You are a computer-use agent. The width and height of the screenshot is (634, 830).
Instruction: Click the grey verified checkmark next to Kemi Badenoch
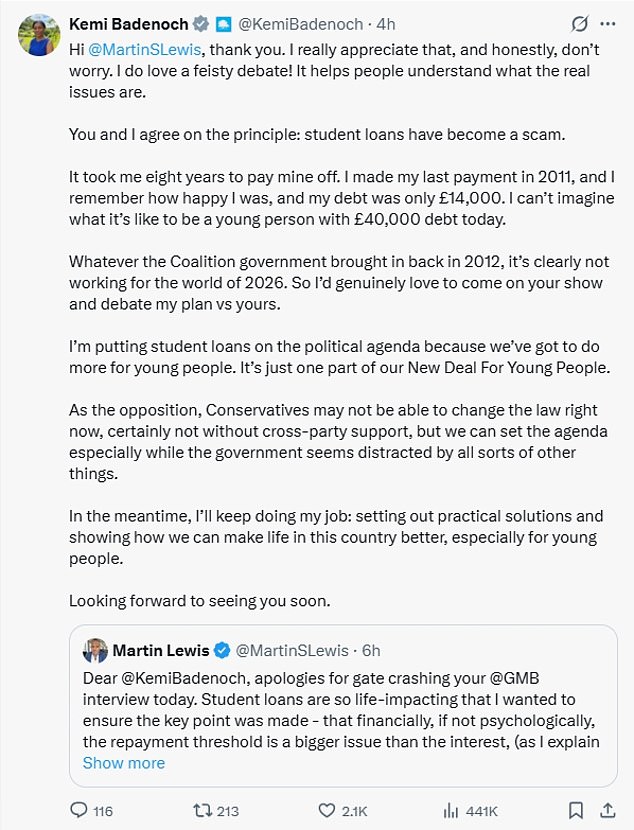(x=203, y=23)
